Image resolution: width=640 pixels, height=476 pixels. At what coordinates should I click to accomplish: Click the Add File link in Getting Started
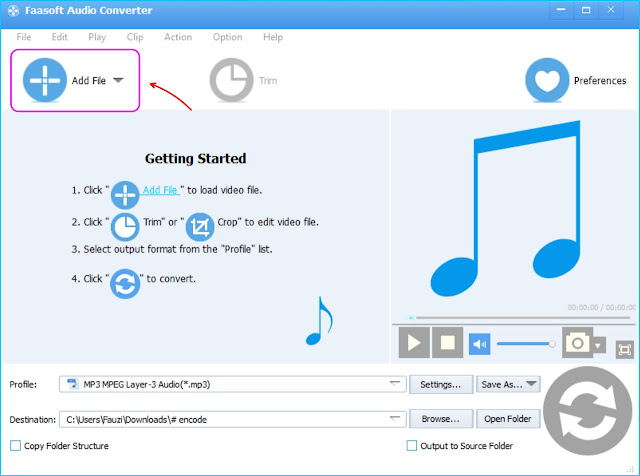160,190
